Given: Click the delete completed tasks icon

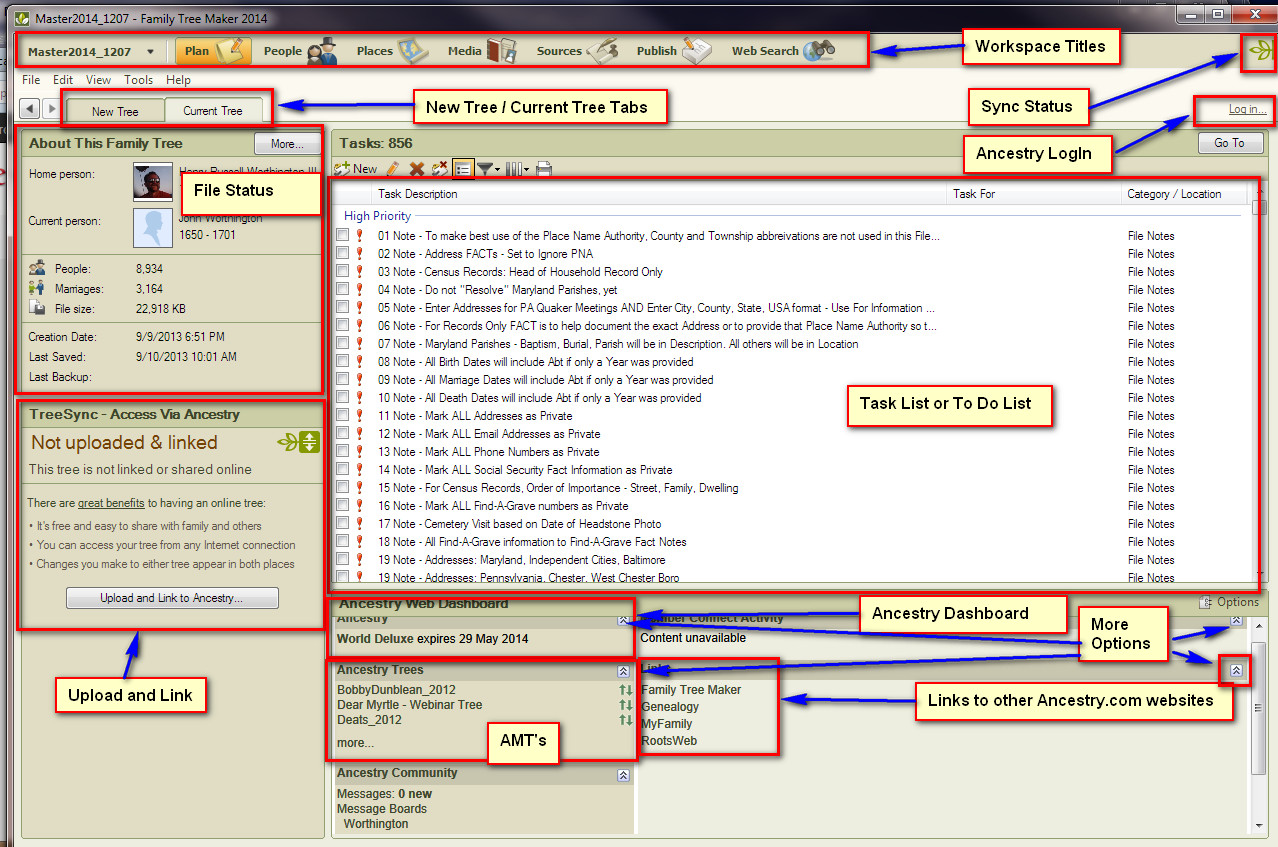Looking at the screenshot, I should (x=439, y=169).
